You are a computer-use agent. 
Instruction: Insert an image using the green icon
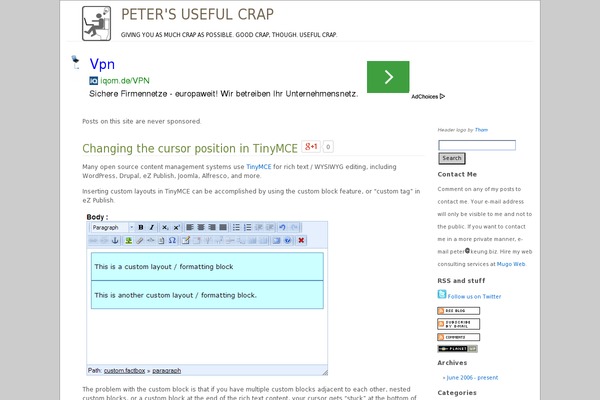click(x=129, y=240)
